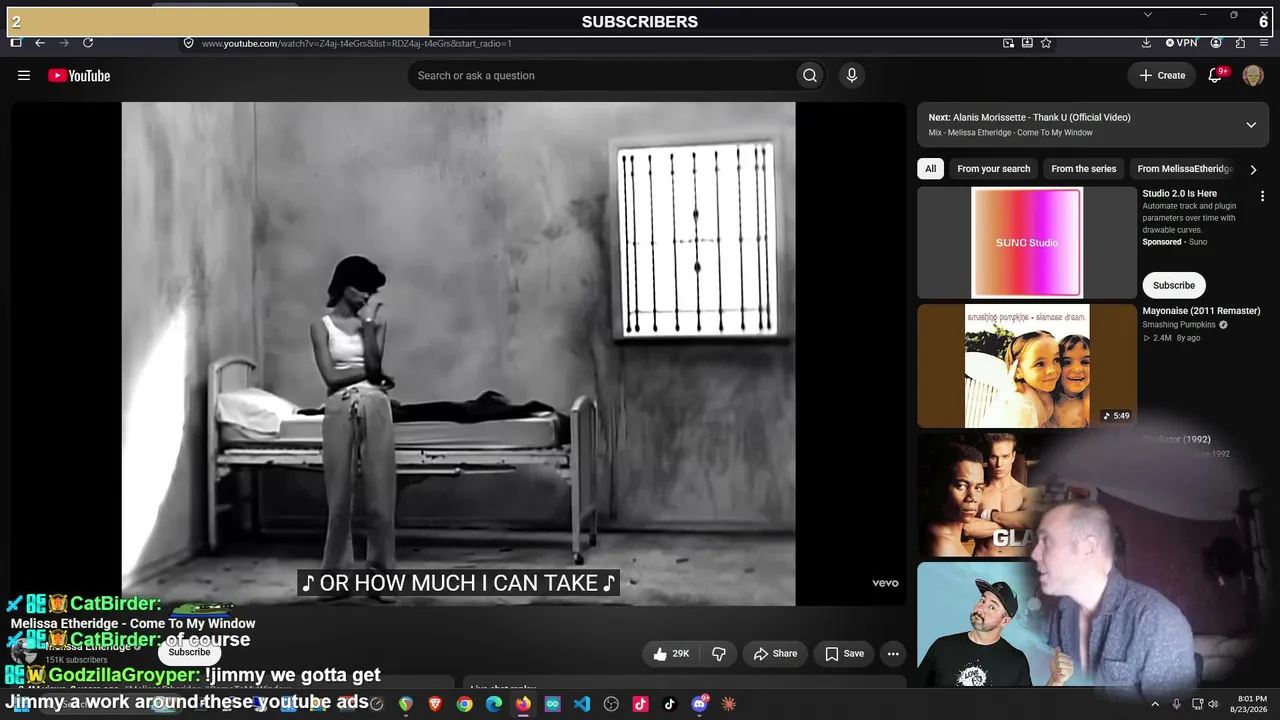This screenshot has width=1280, height=720.
Task: Go back with the browser back arrow
Action: pyautogui.click(x=40, y=43)
